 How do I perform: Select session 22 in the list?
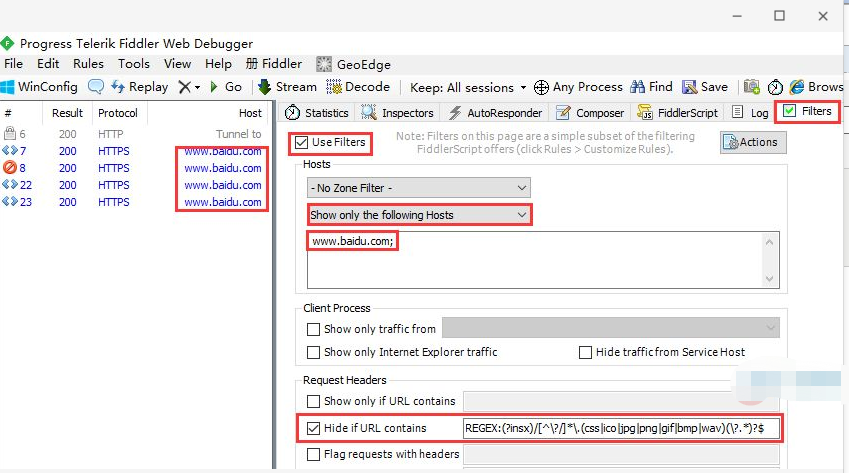pos(134,185)
